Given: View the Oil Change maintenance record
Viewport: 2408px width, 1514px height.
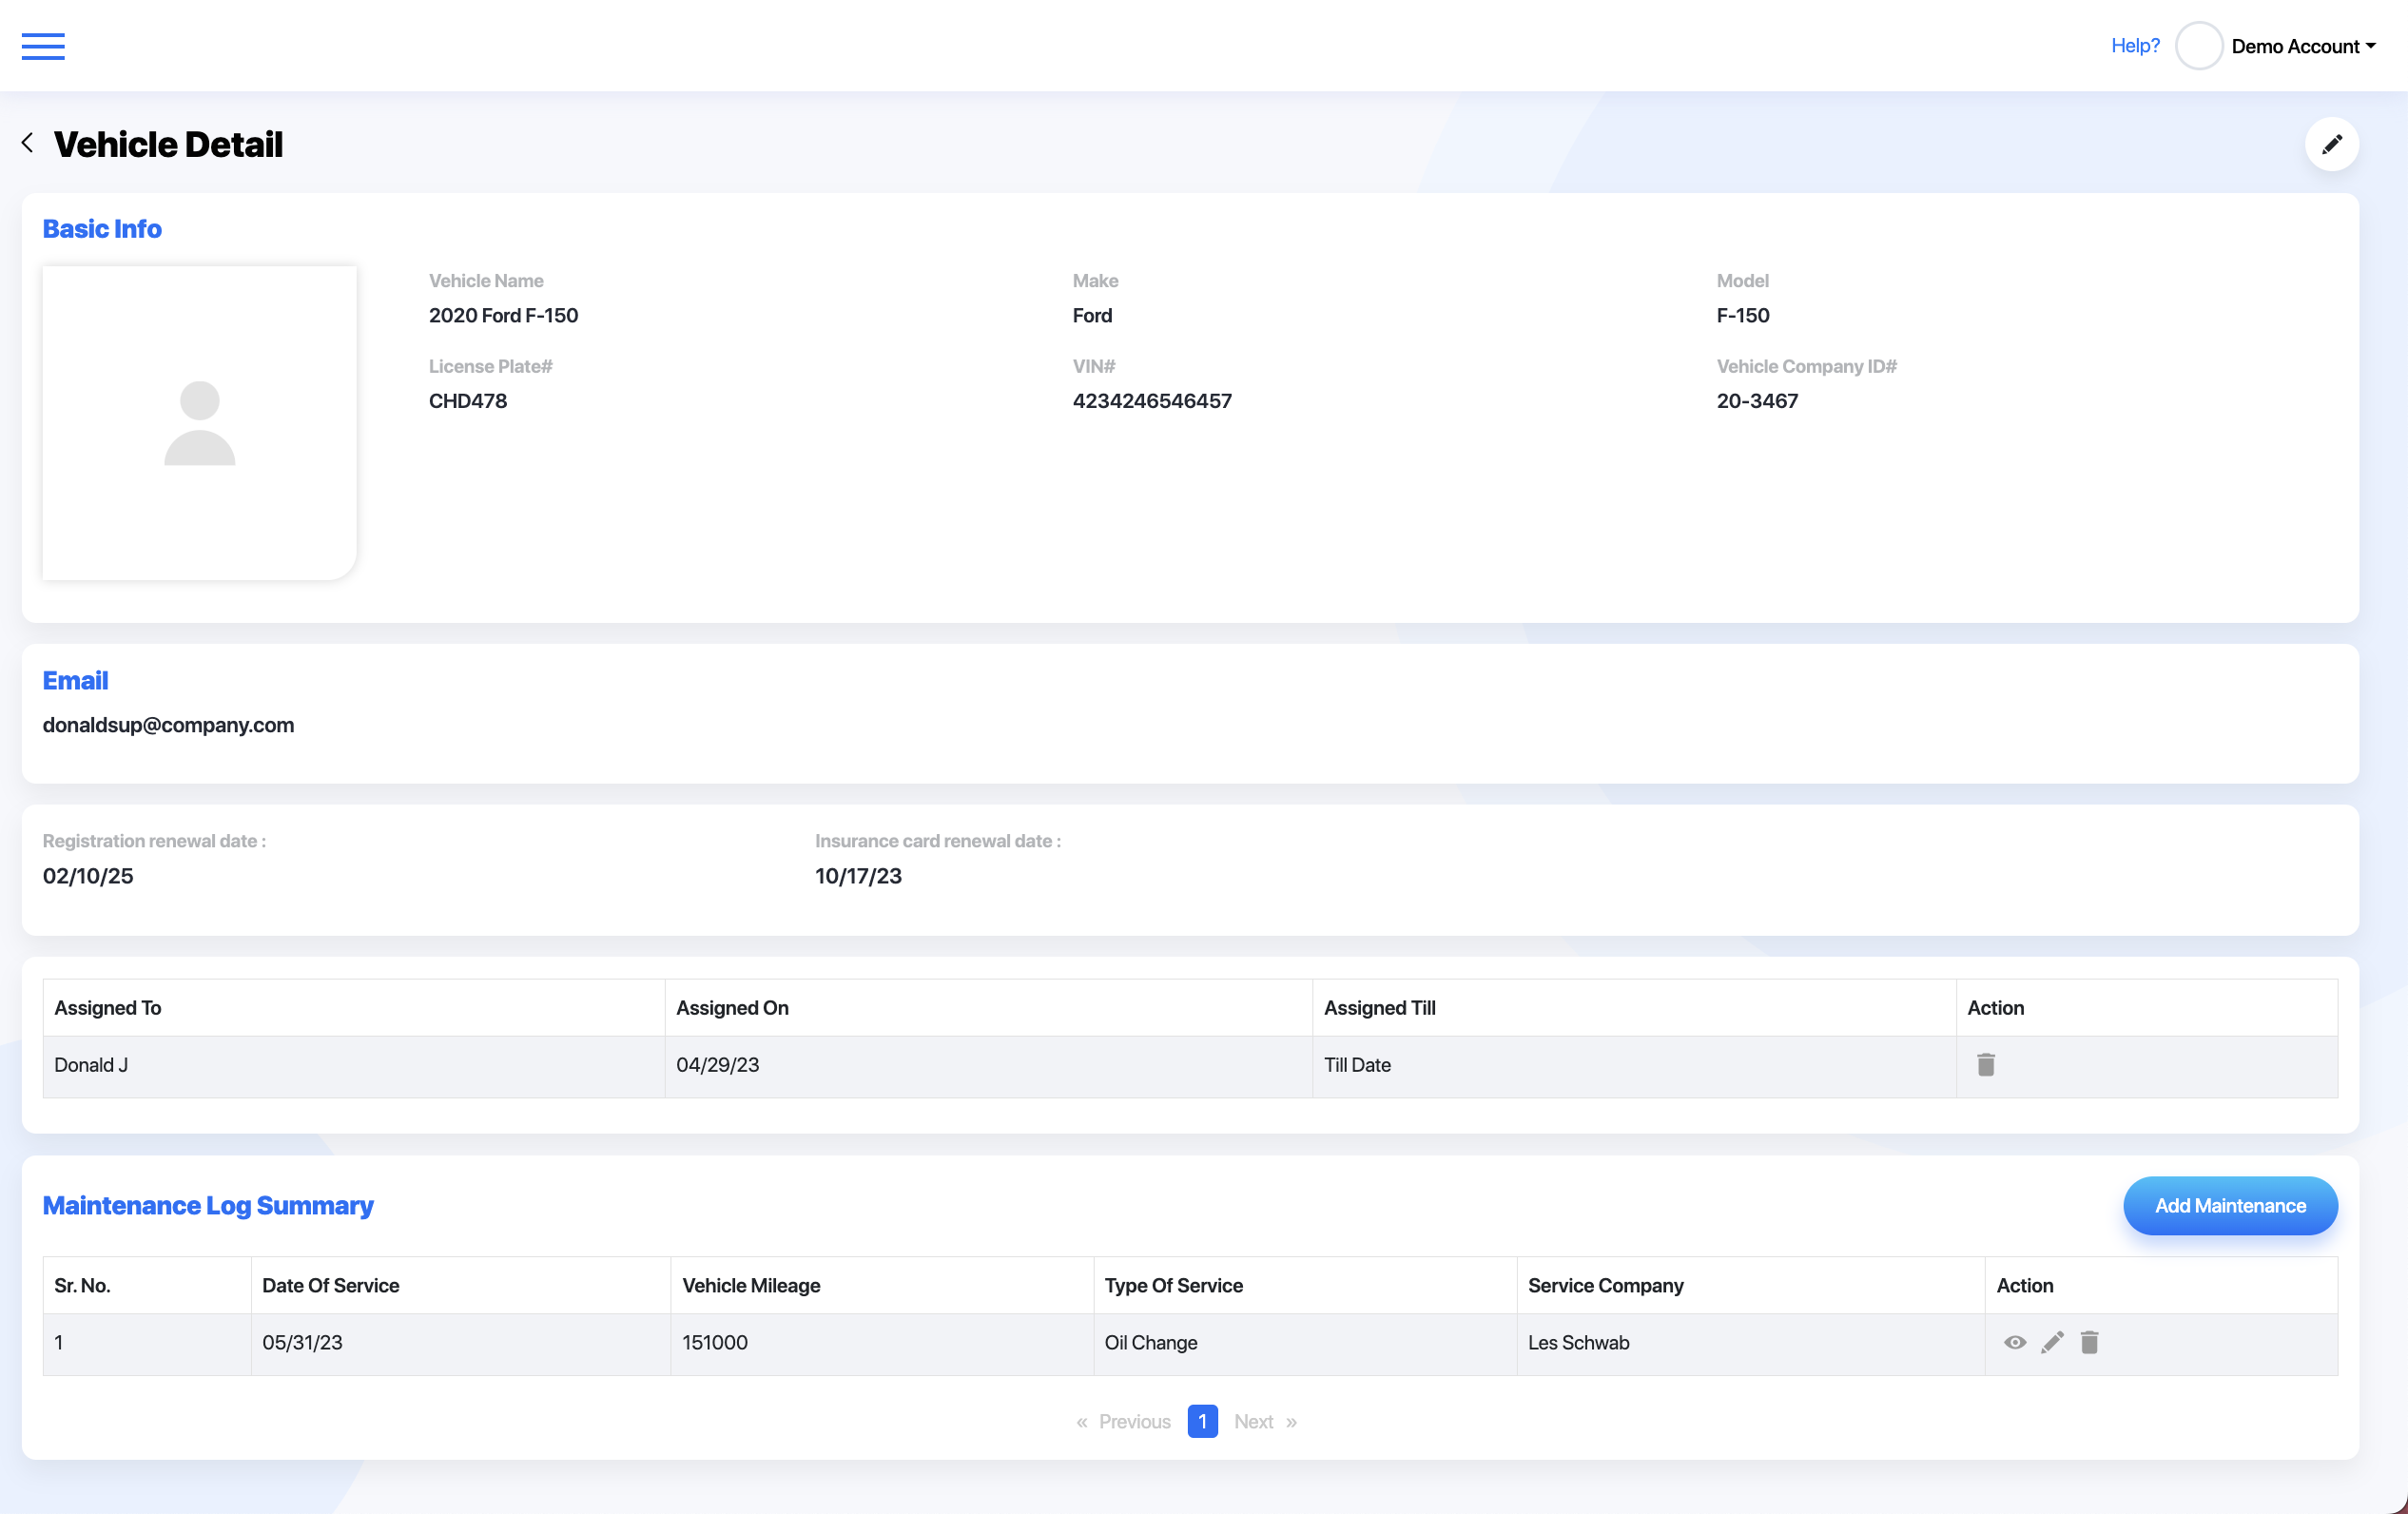Looking at the screenshot, I should click(x=2014, y=1342).
